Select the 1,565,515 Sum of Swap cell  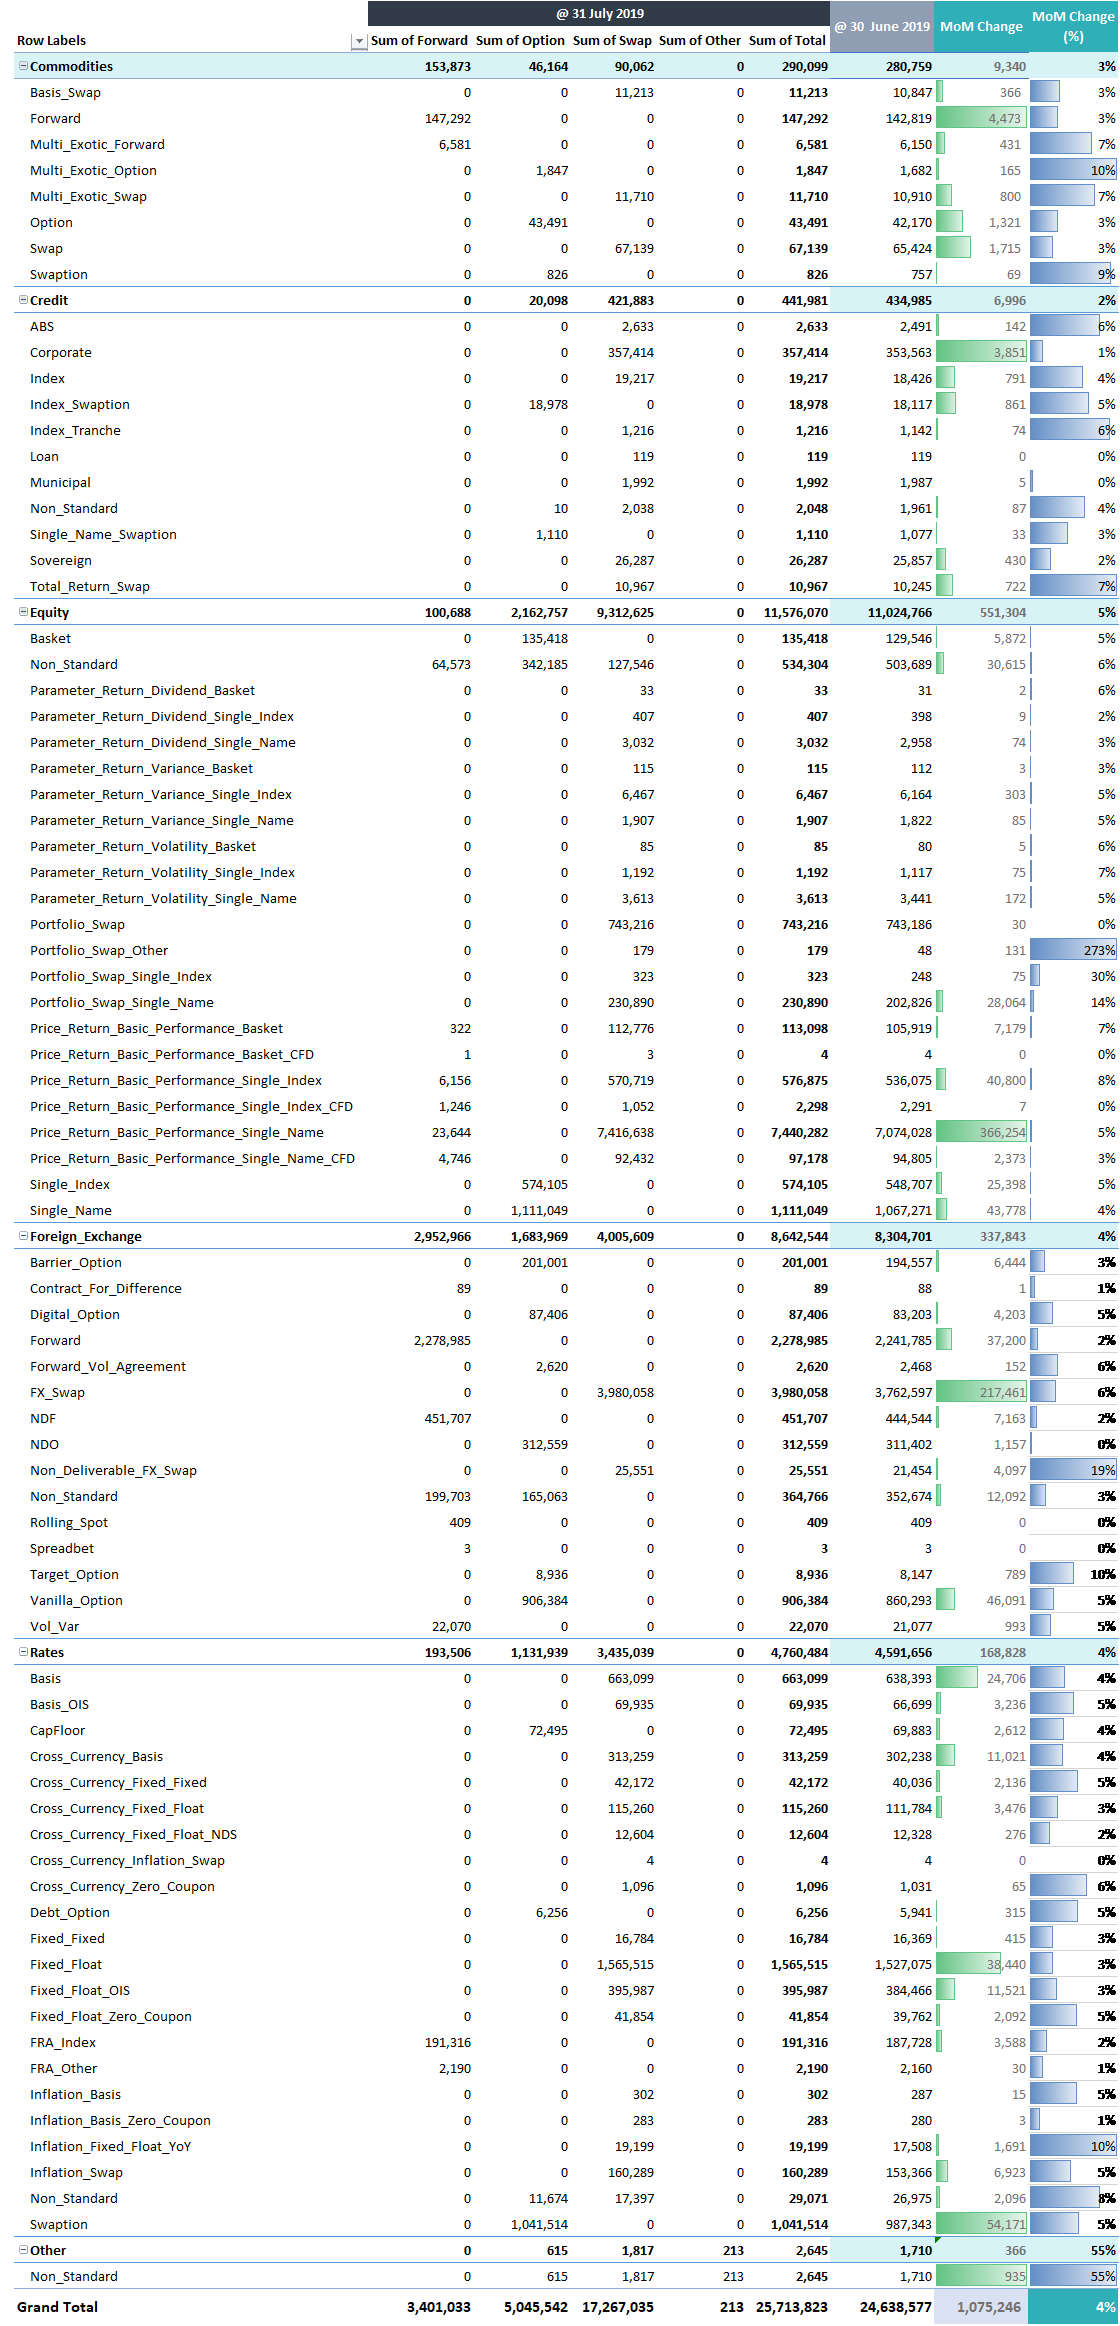point(624,1964)
